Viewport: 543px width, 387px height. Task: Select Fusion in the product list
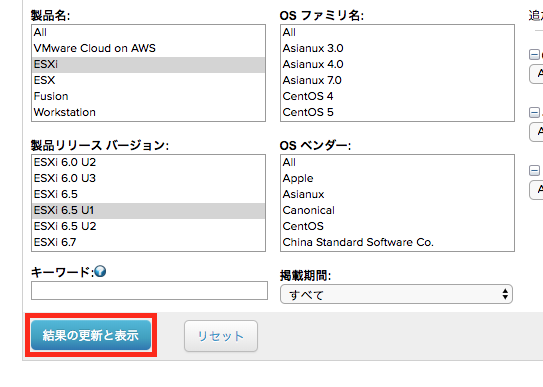pos(149,96)
